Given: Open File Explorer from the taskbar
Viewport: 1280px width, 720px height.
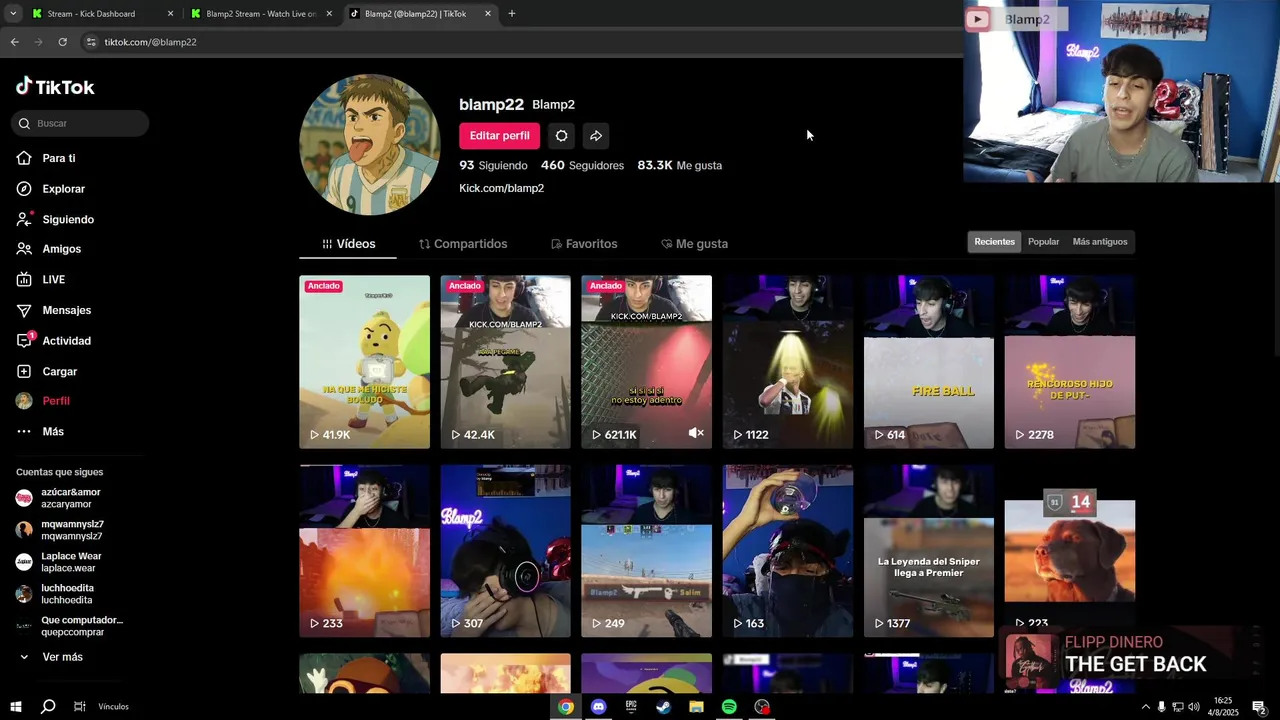Looking at the screenshot, I should [696, 707].
